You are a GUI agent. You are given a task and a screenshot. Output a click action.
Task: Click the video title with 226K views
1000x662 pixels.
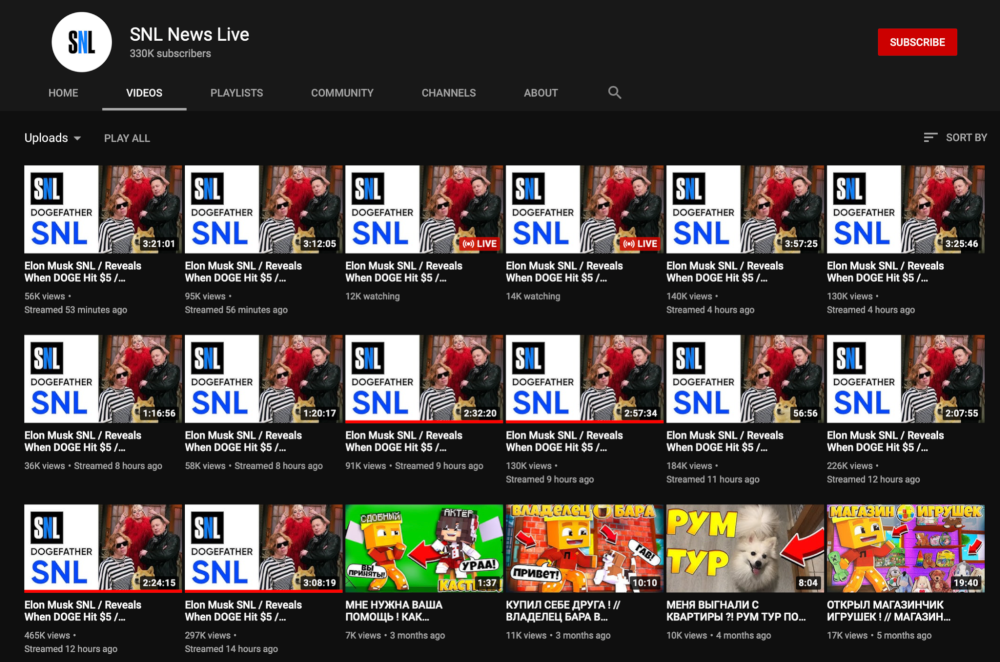tap(885, 441)
